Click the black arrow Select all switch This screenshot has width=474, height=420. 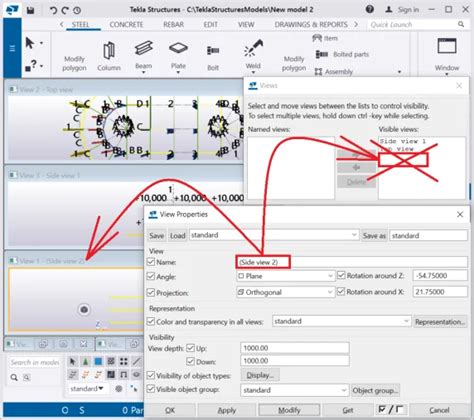pos(73,361)
